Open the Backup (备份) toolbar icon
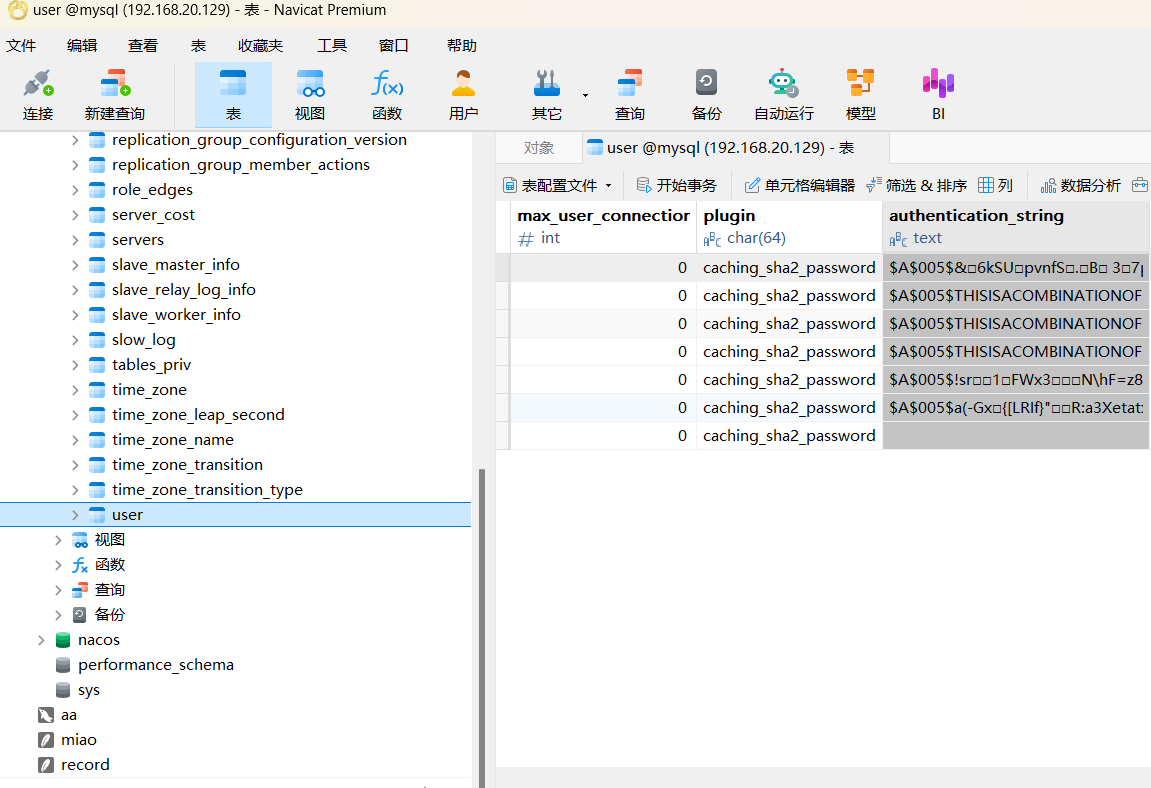 coord(706,95)
